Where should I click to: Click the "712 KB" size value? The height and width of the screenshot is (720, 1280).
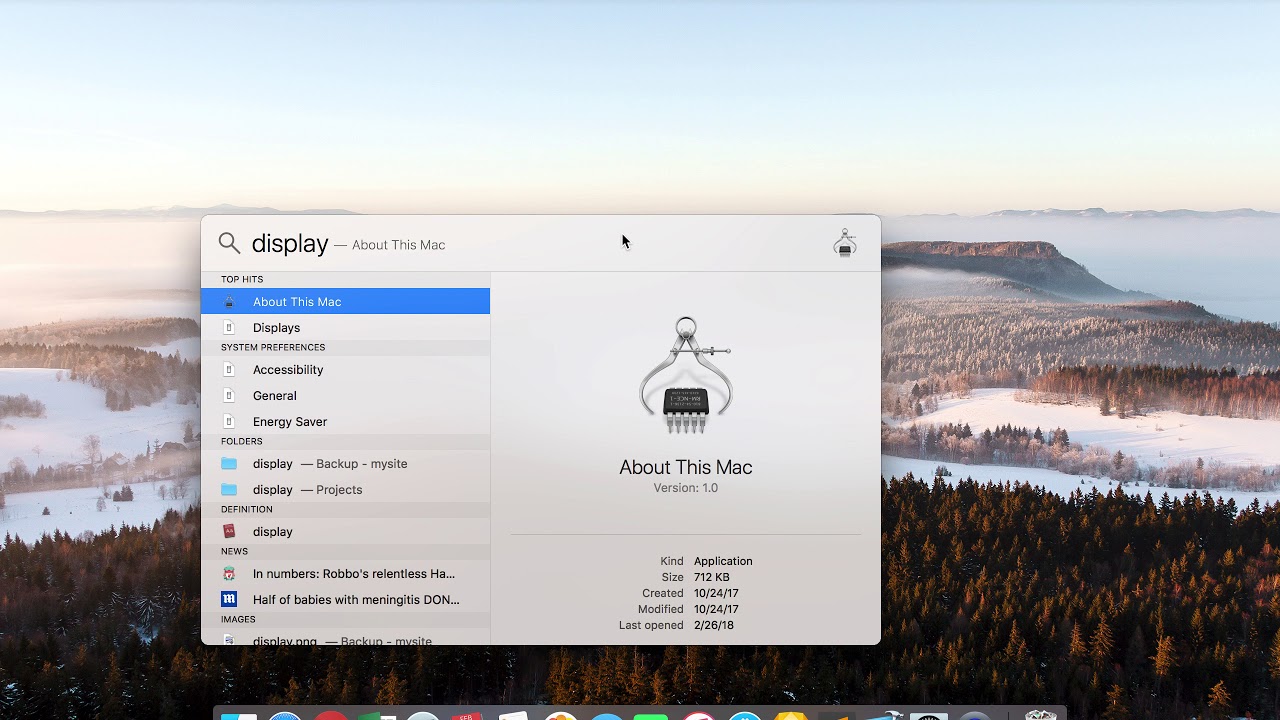pos(712,577)
